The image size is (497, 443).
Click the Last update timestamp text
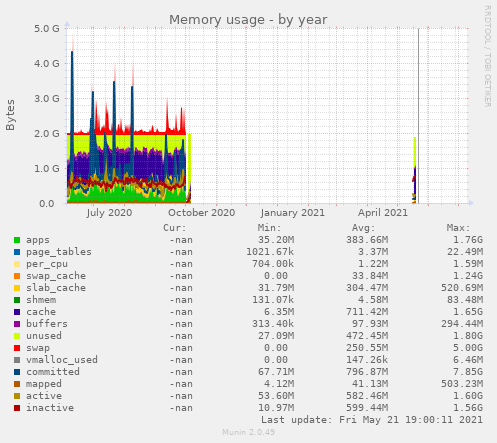[372, 420]
